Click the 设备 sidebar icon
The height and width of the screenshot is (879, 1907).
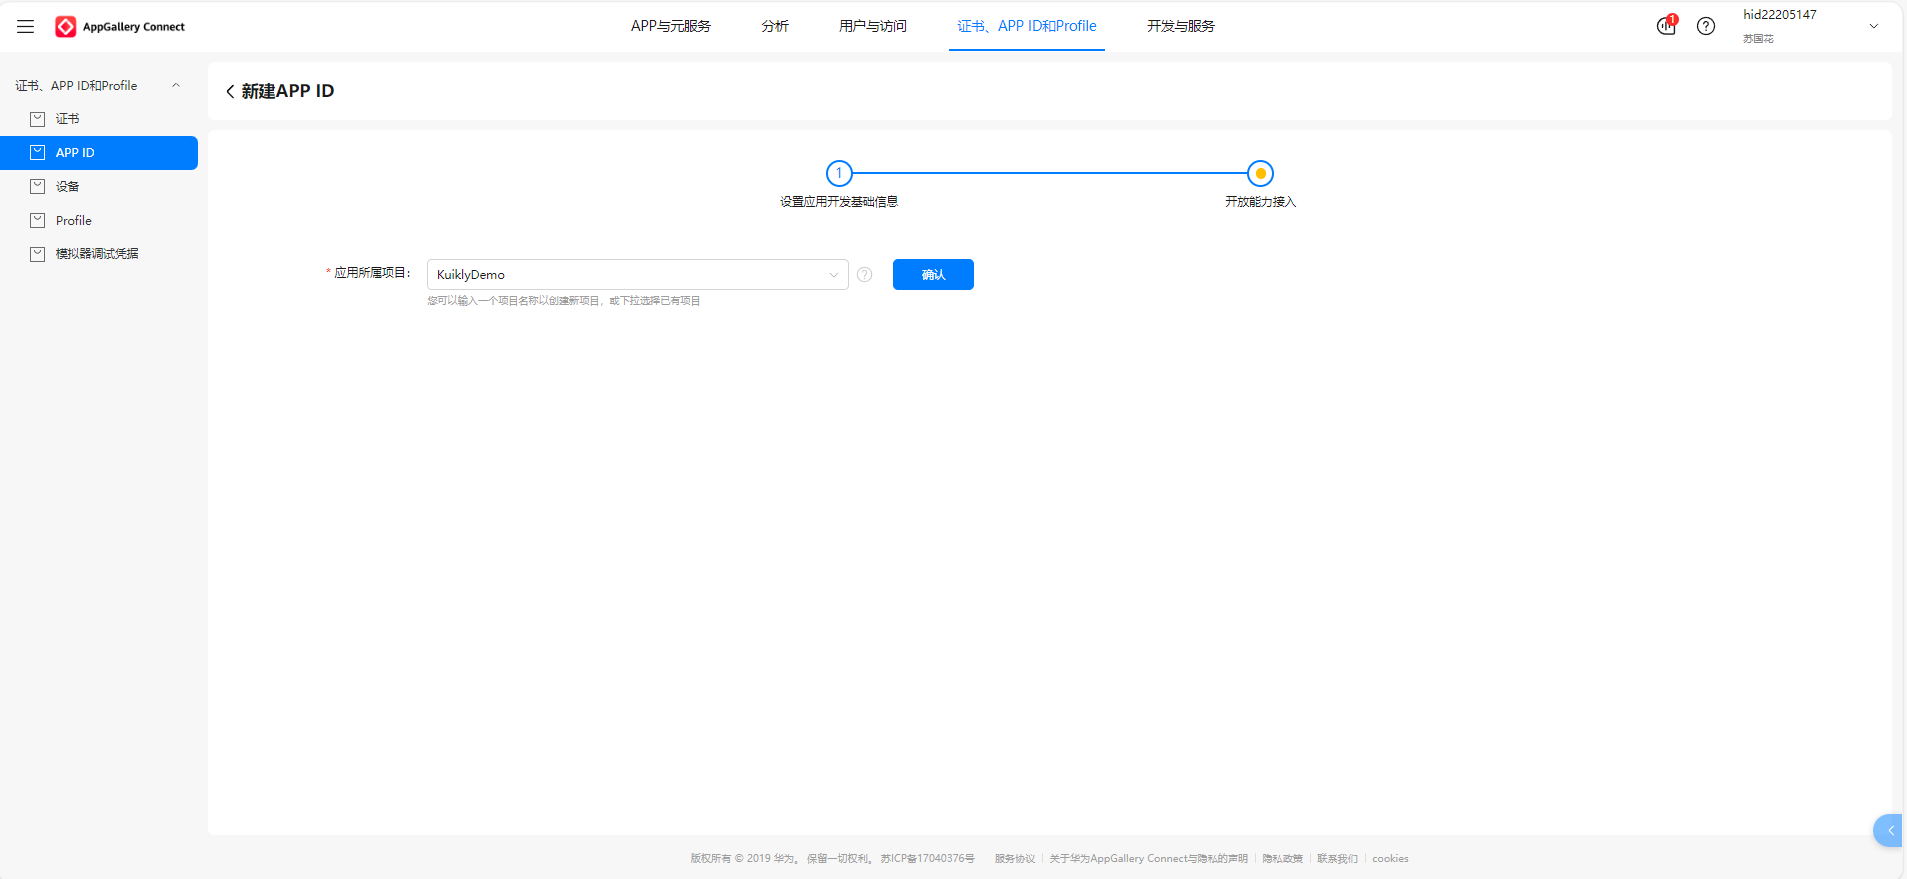(38, 187)
